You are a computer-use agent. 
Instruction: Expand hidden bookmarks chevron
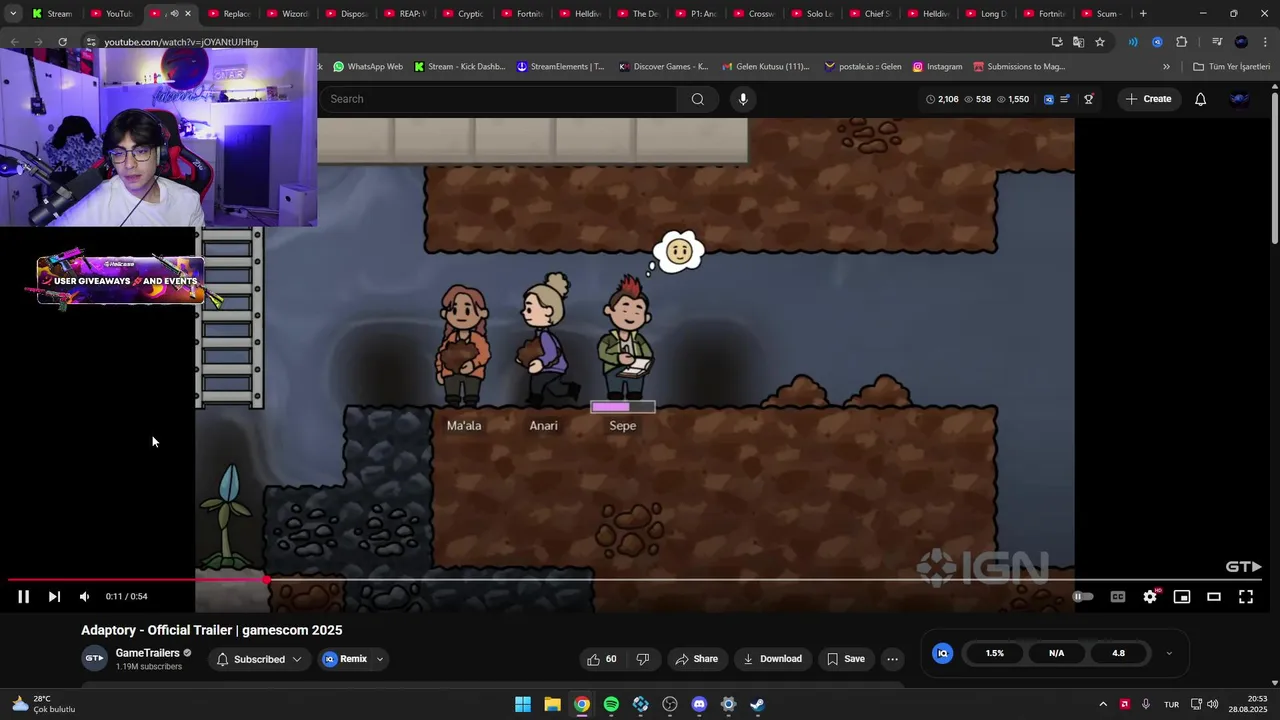1166,67
